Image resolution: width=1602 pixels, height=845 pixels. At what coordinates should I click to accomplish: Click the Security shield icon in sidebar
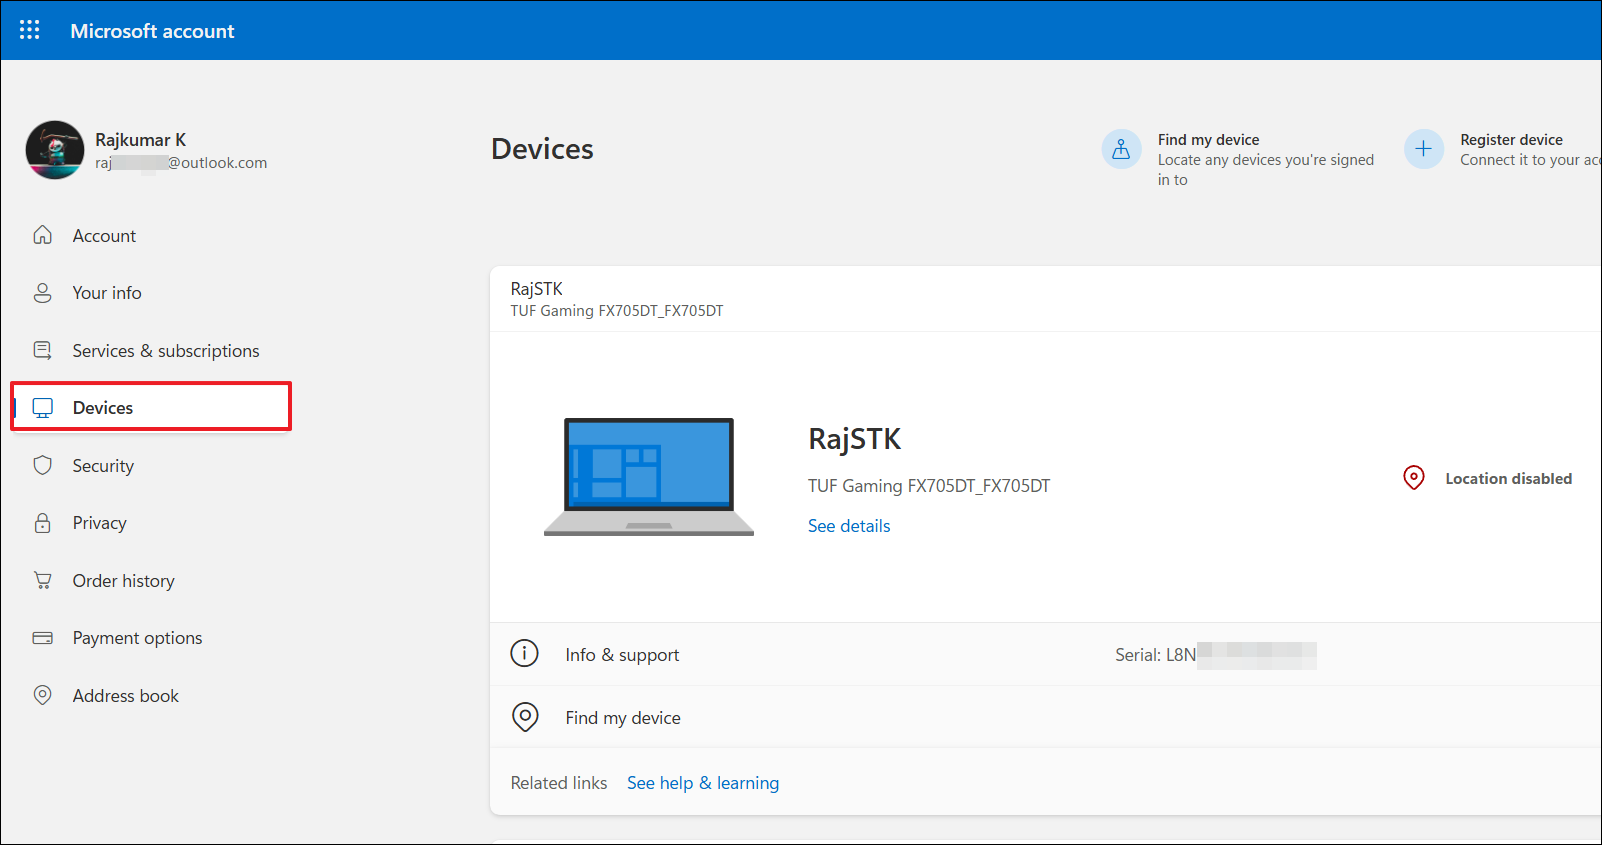pos(42,466)
